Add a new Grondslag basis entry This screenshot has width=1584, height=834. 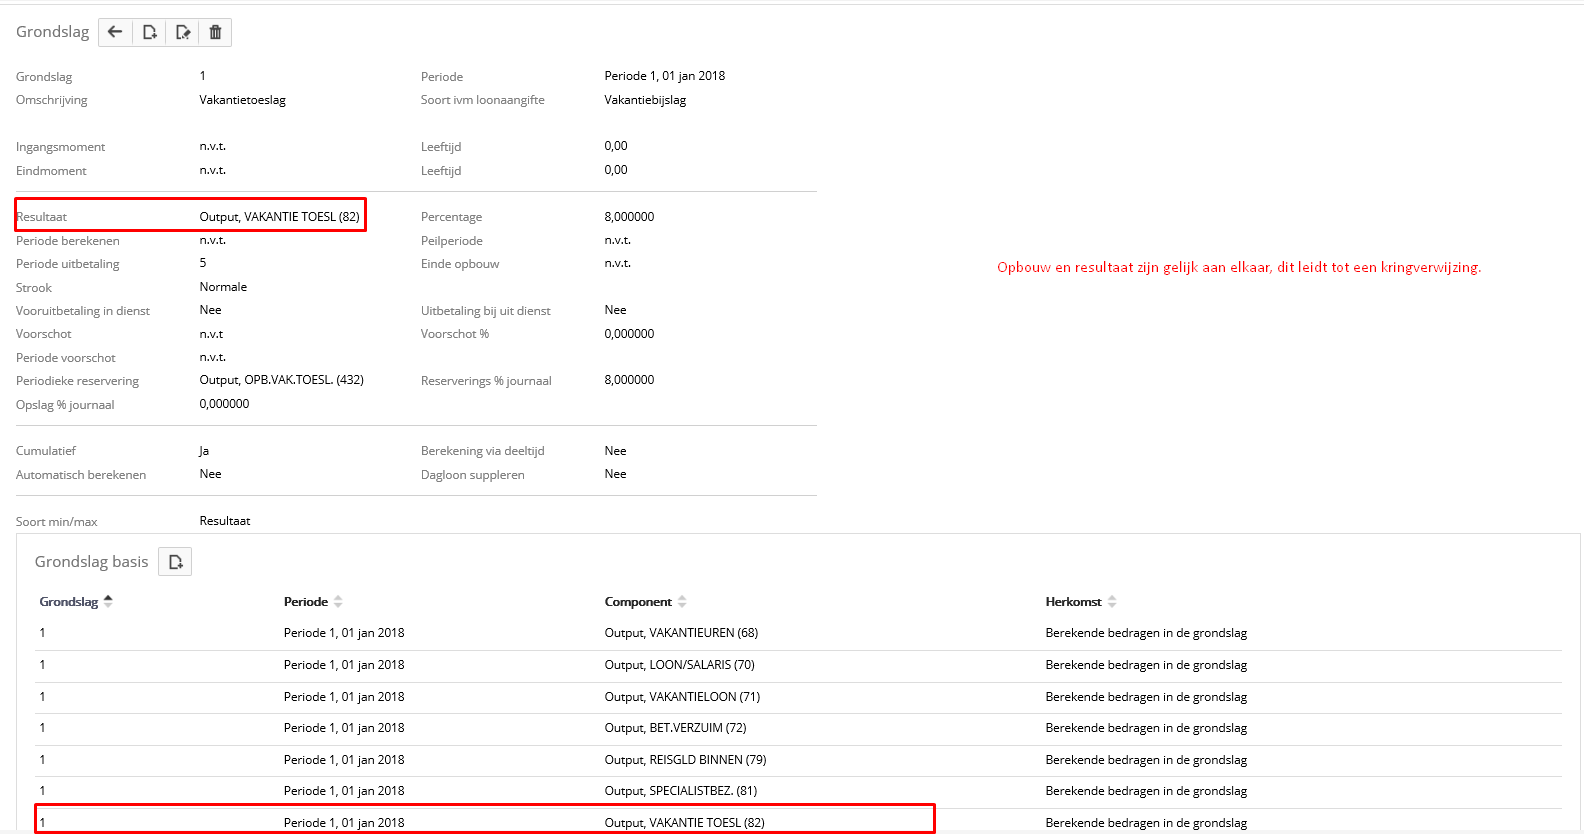click(x=175, y=562)
